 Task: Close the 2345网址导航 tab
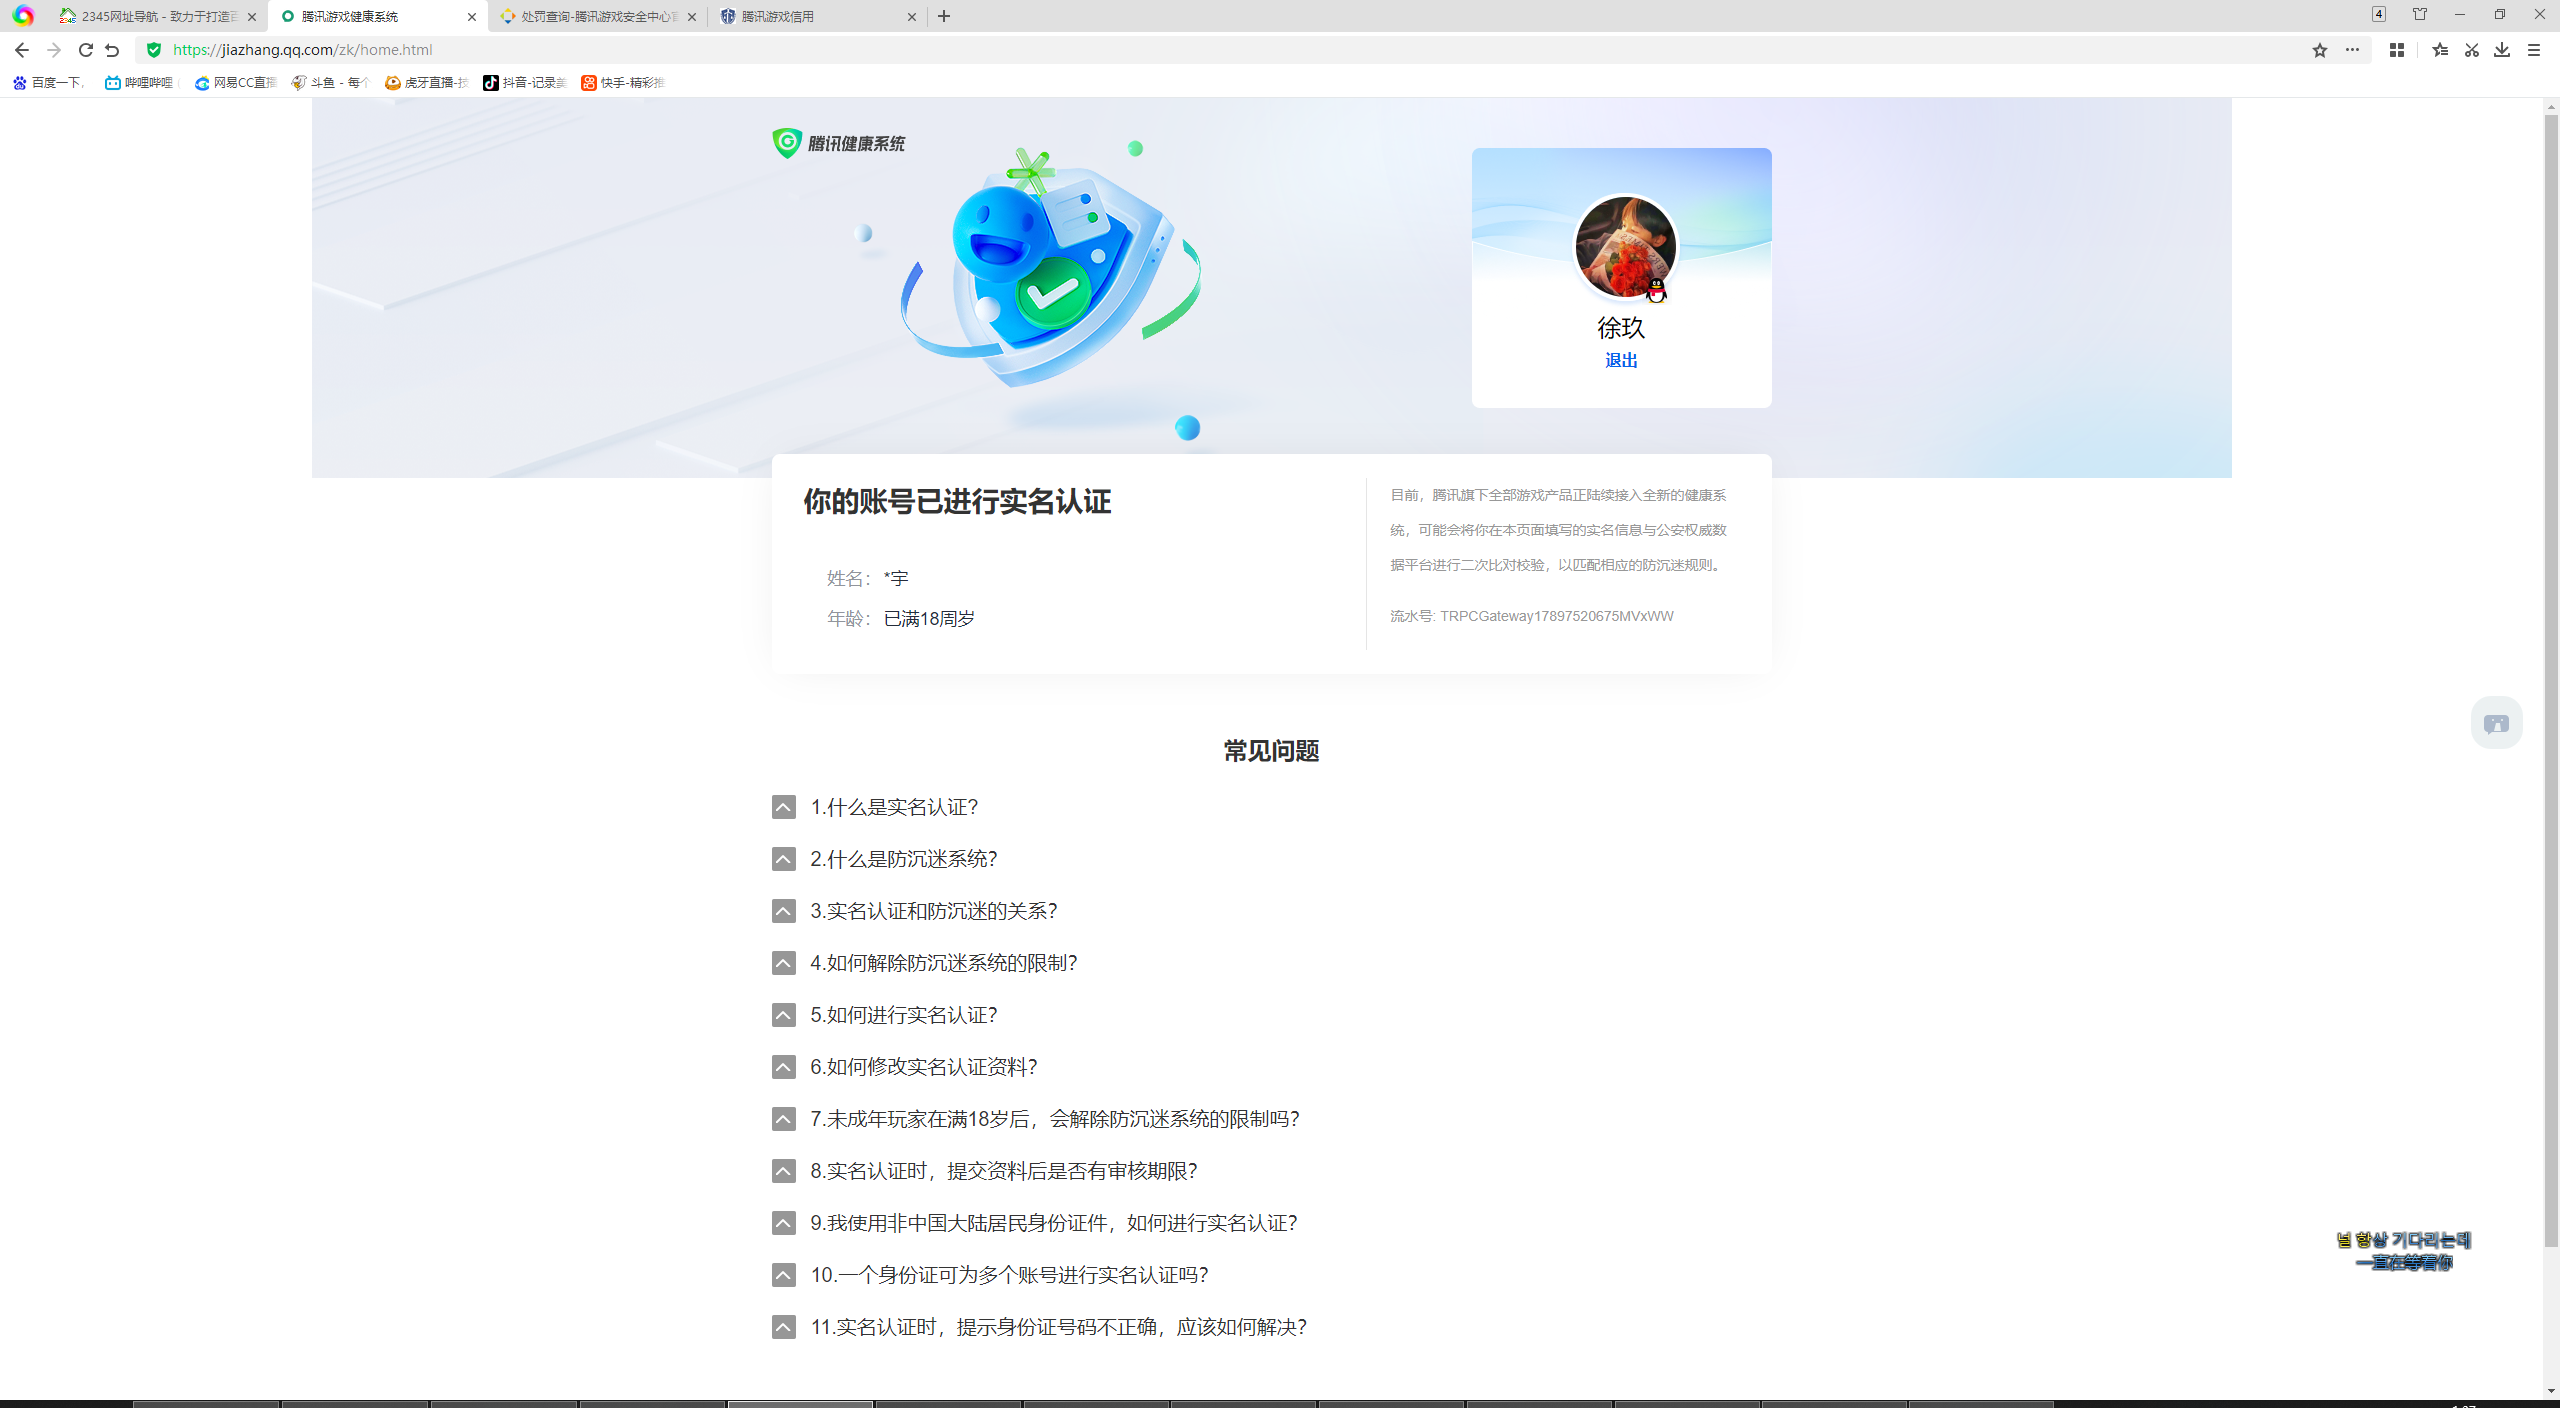[x=252, y=17]
